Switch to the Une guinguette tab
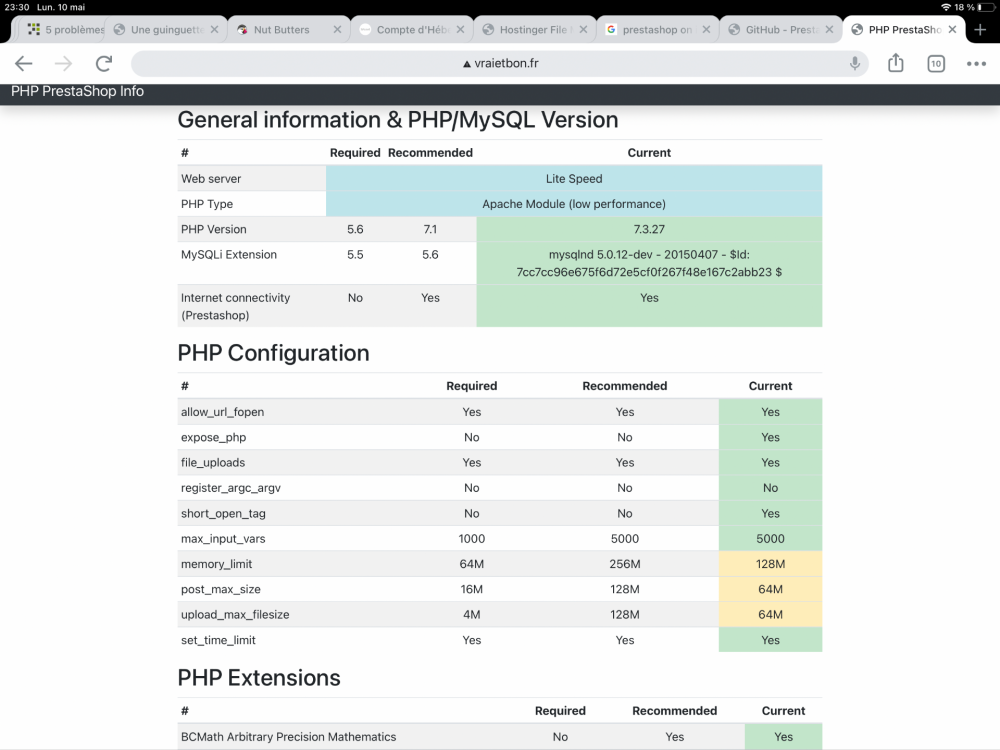This screenshot has height=750, width=1000. pos(165,30)
